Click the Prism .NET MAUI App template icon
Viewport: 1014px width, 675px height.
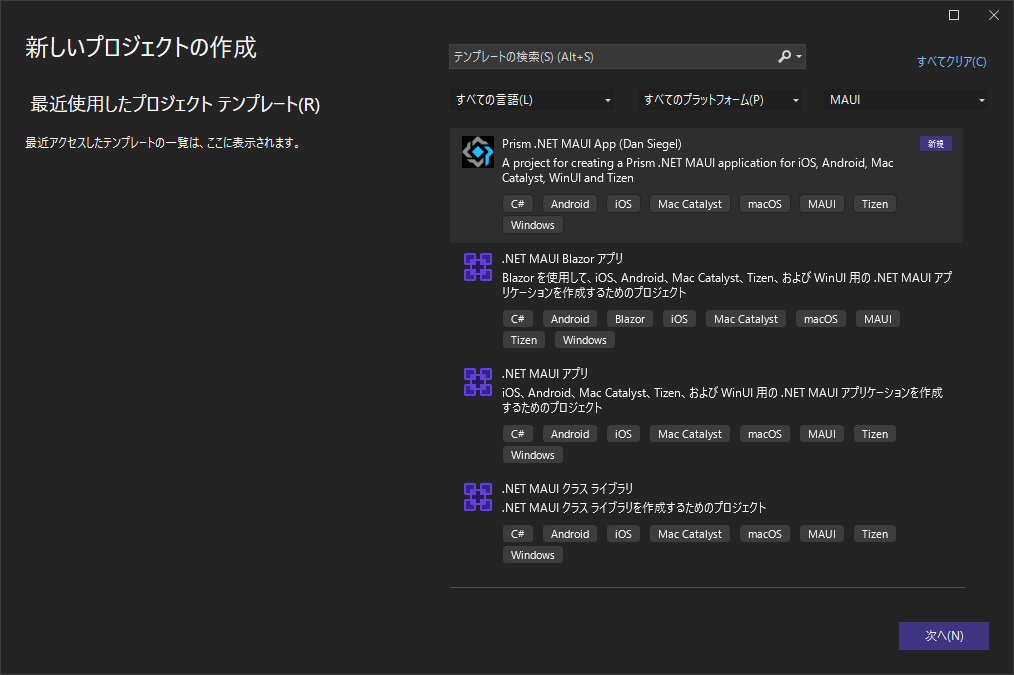[478, 152]
